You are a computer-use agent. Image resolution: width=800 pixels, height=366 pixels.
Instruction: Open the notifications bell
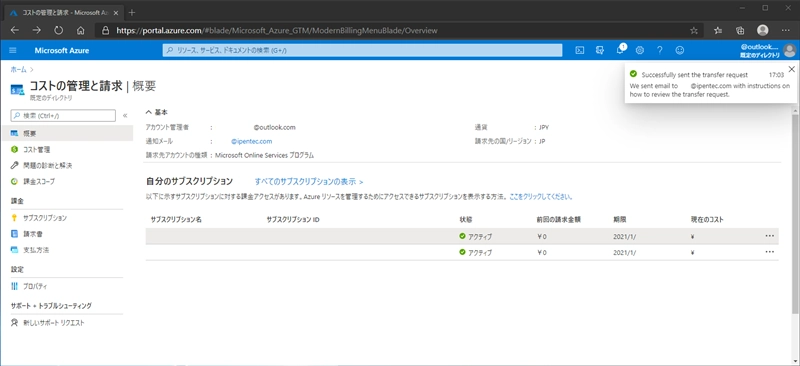[x=620, y=50]
